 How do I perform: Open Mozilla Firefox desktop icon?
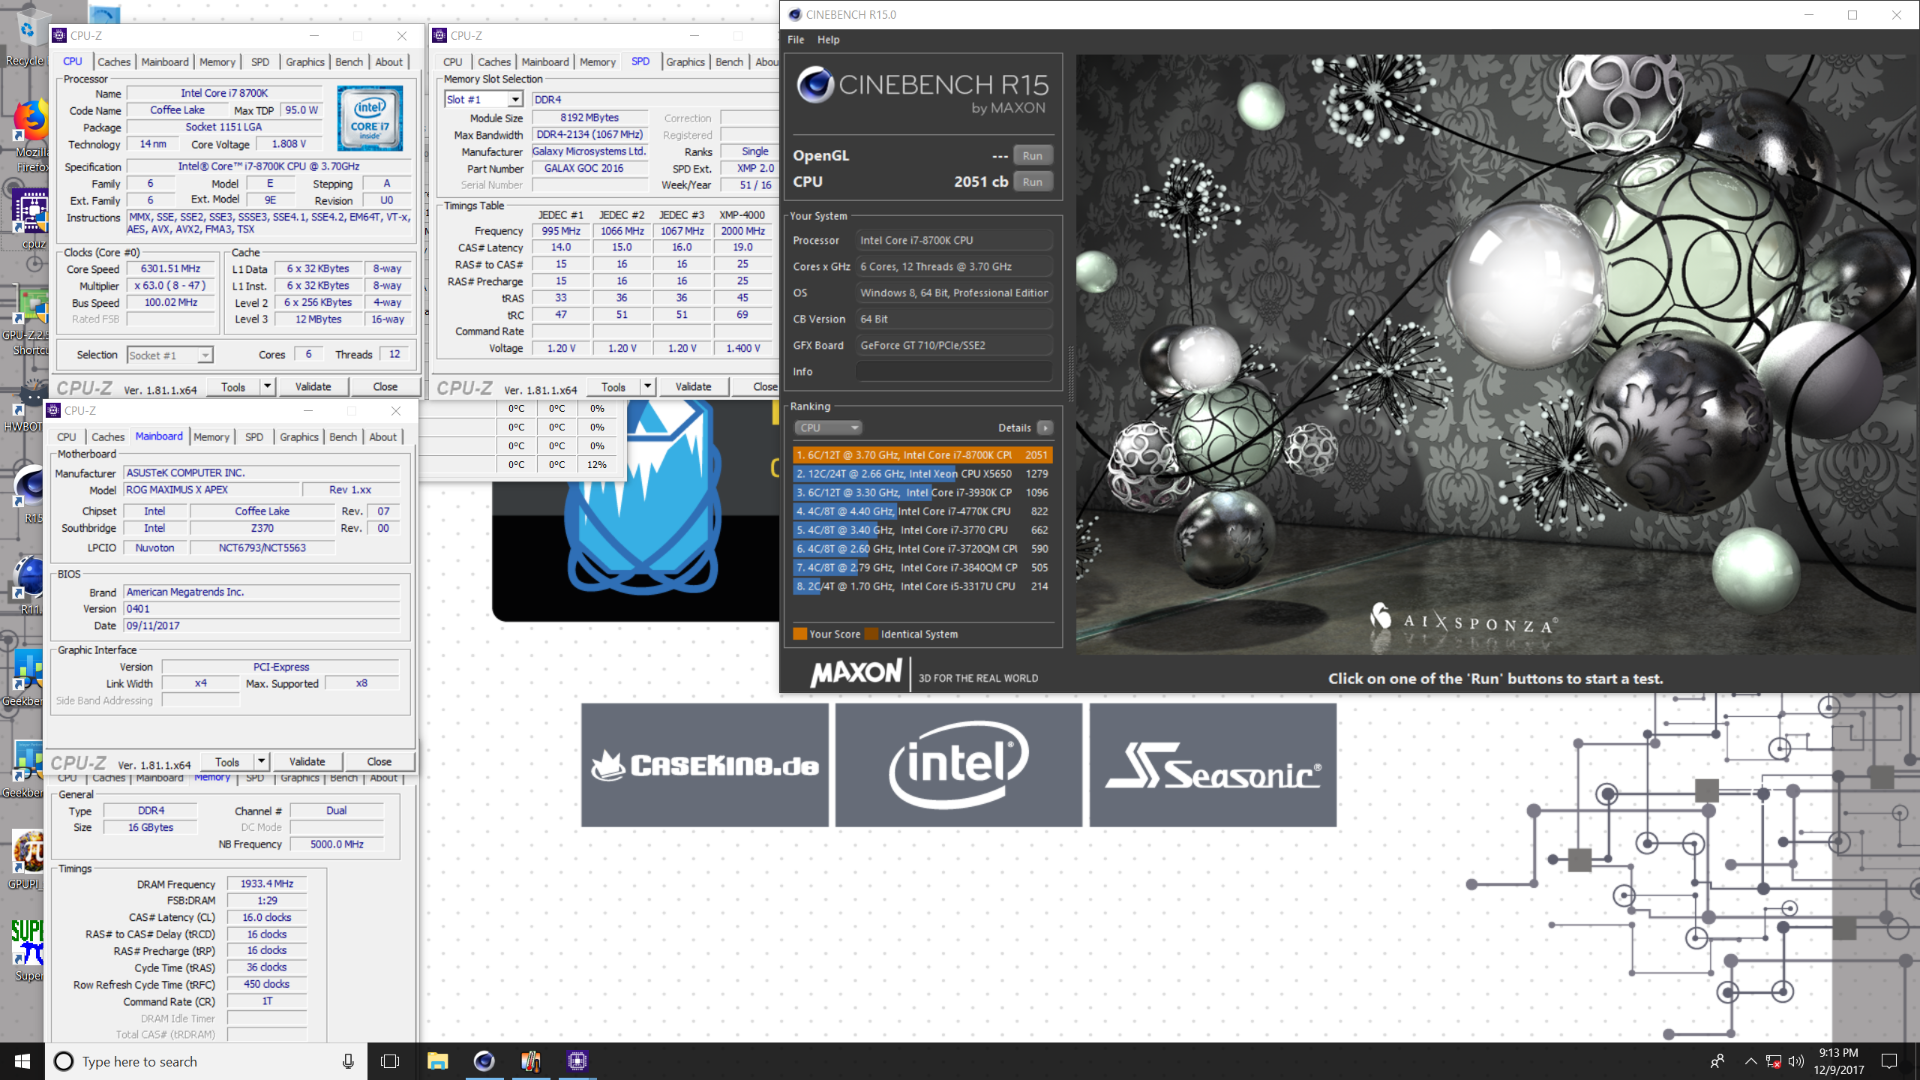click(28, 135)
